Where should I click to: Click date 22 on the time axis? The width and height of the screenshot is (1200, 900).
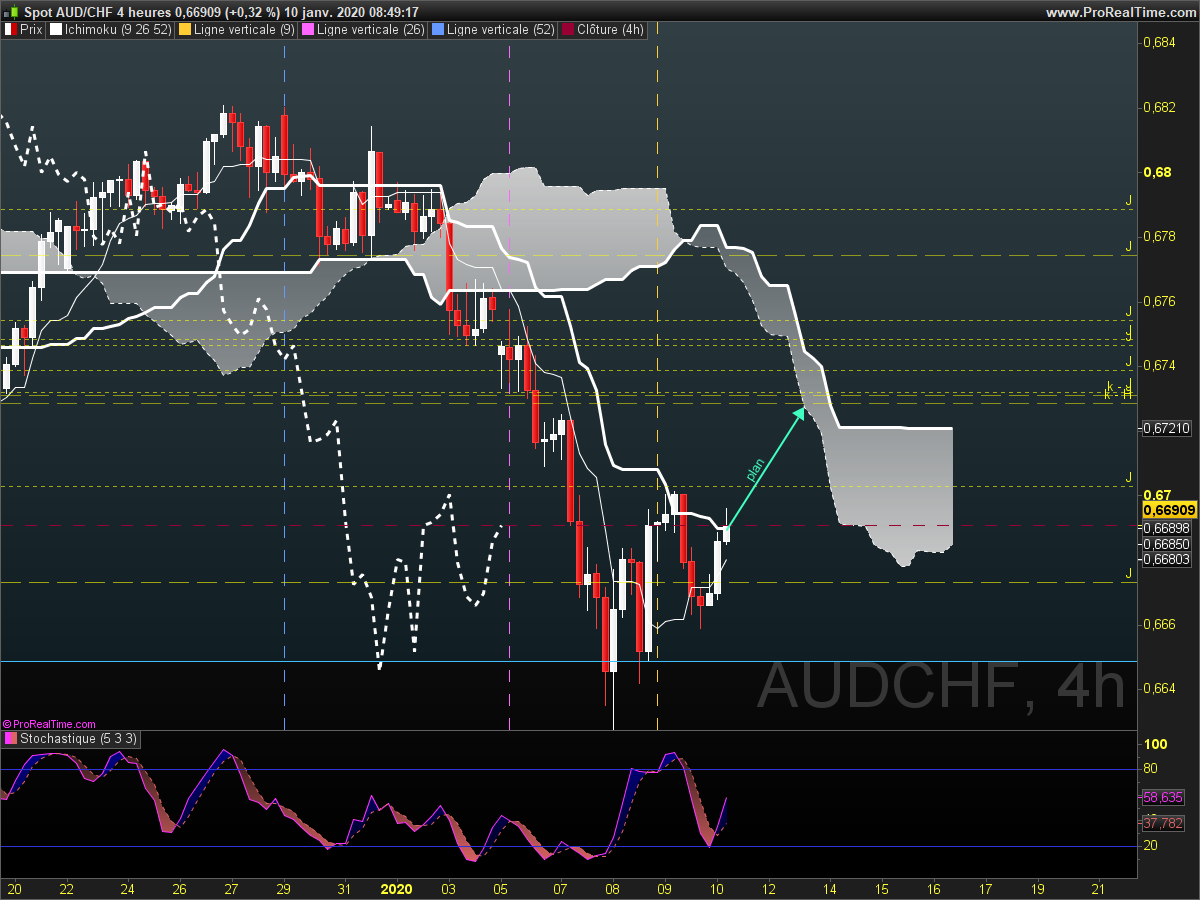[x=66, y=889]
